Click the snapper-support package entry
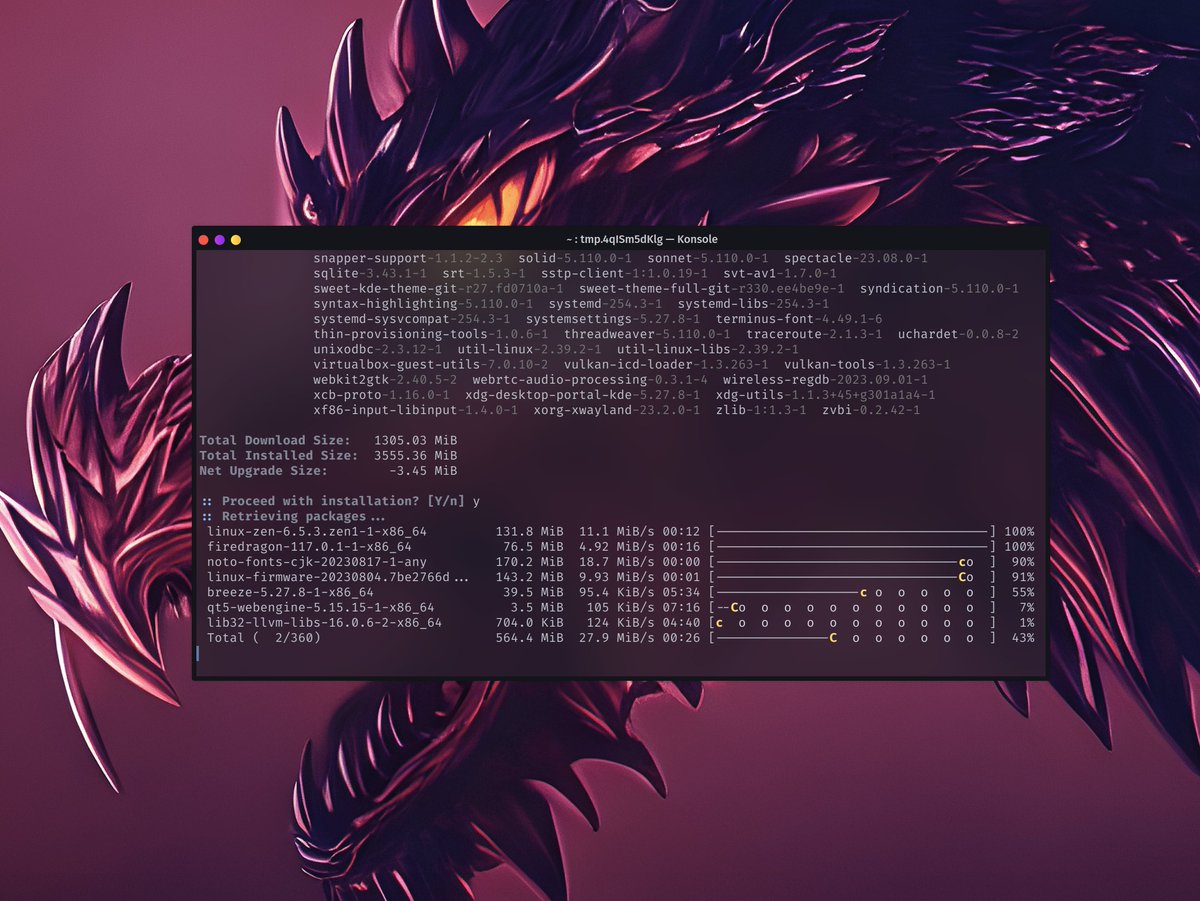1200x901 pixels. click(408, 258)
